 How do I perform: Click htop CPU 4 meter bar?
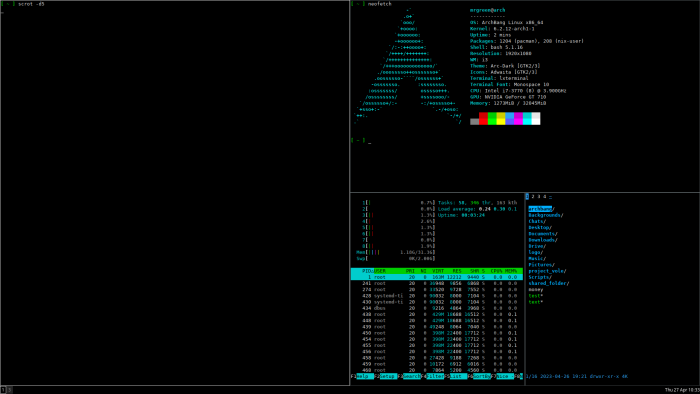point(398,221)
